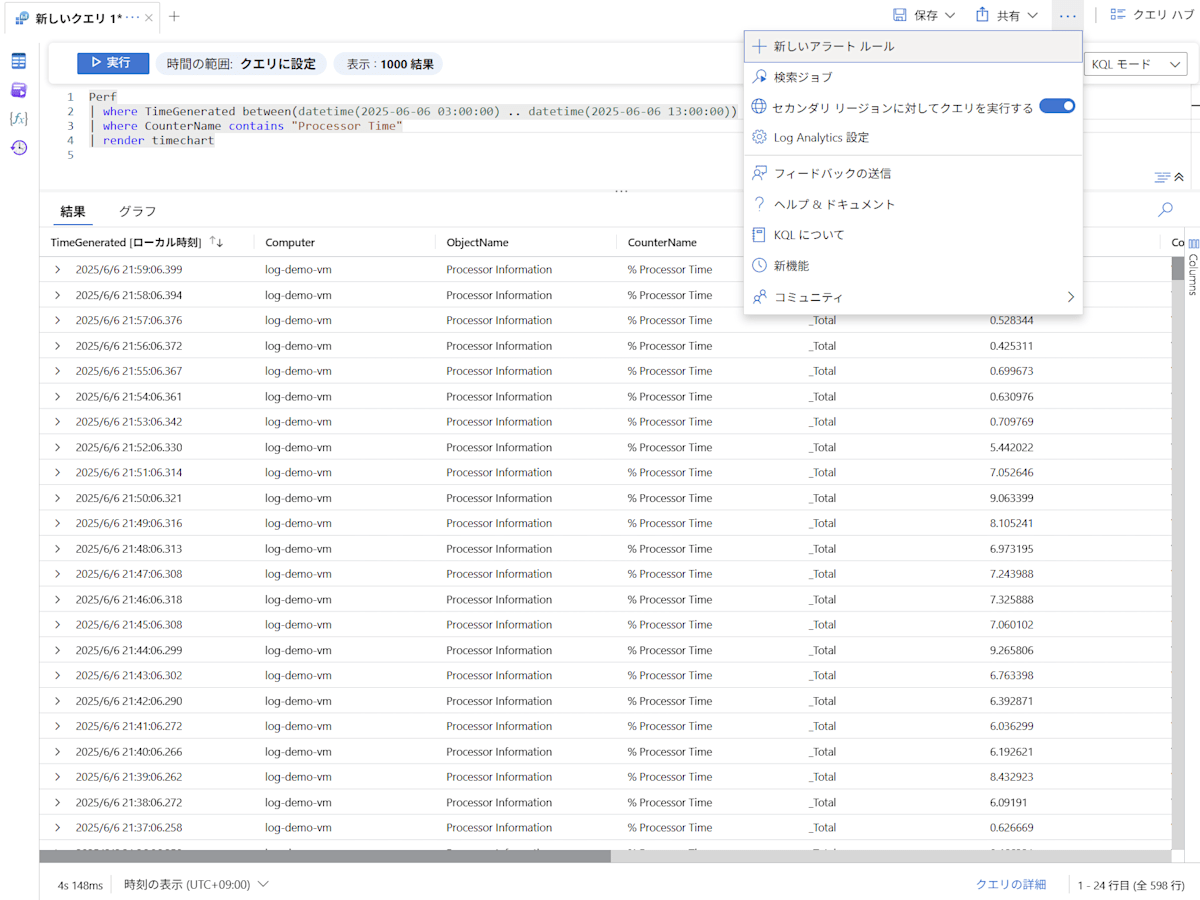1200x900 pixels.
Task: Click the 2025/6/6 21:50:06.321 timestamp cell
Action: [129, 498]
